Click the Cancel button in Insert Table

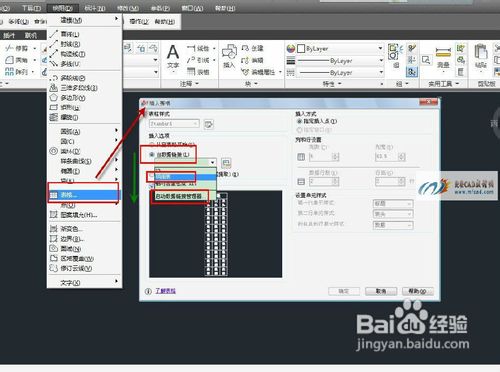381,291
